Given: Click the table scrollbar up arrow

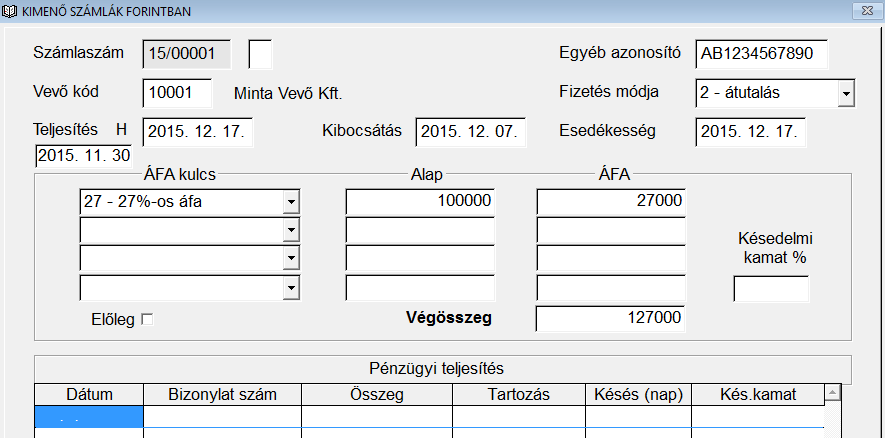Looking at the screenshot, I should pos(833,392).
